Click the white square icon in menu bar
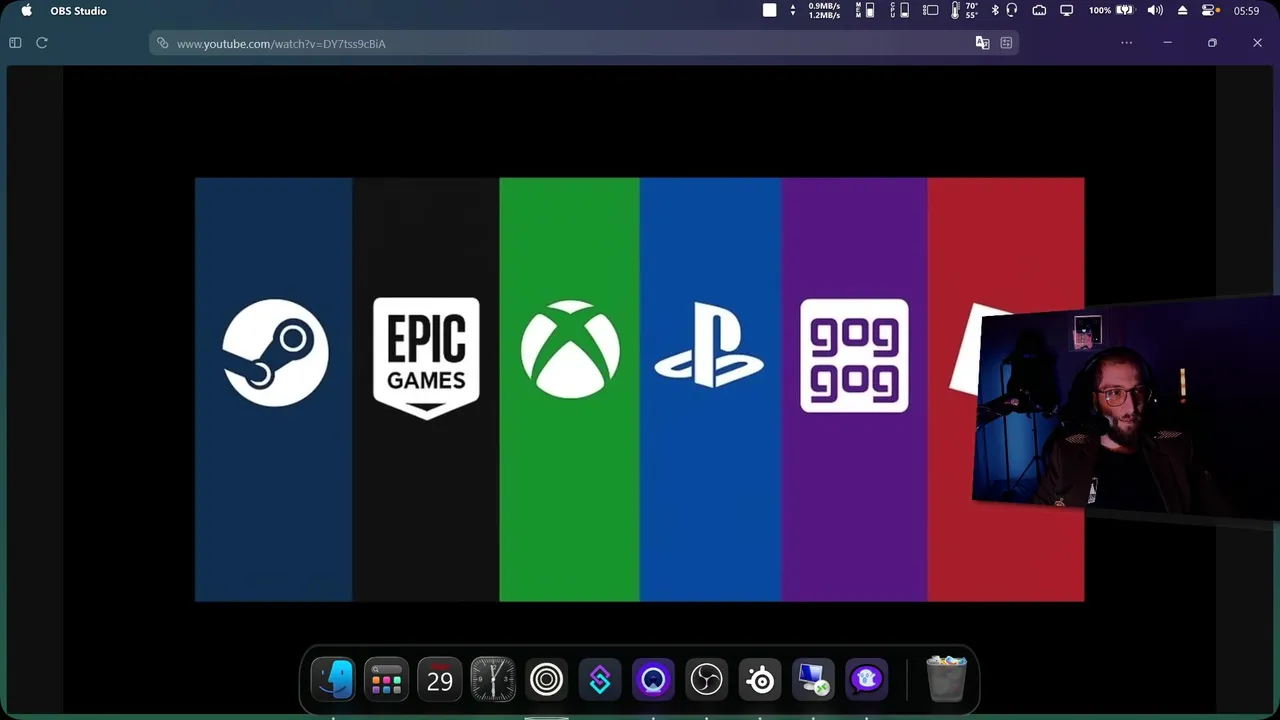 point(769,10)
